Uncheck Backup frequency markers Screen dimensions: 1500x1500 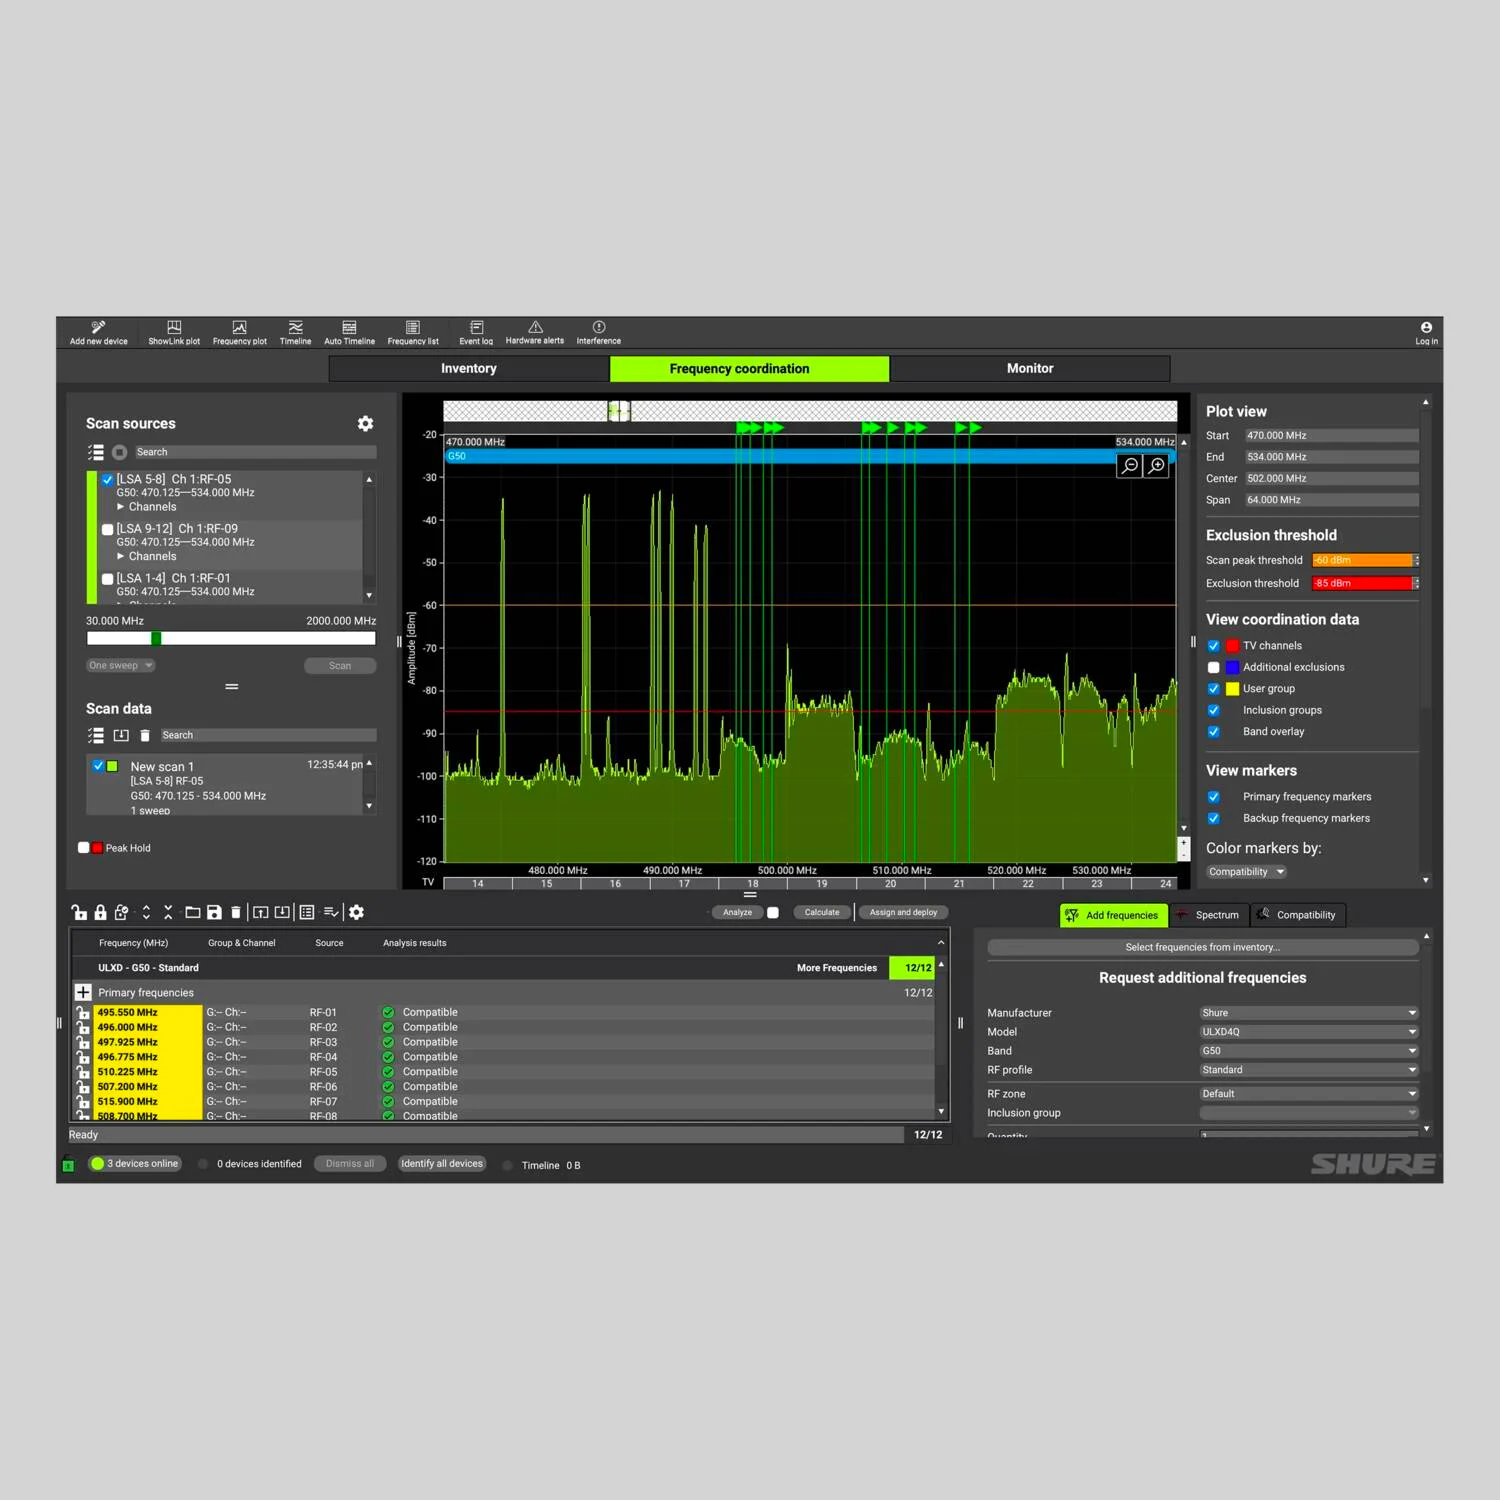1213,819
